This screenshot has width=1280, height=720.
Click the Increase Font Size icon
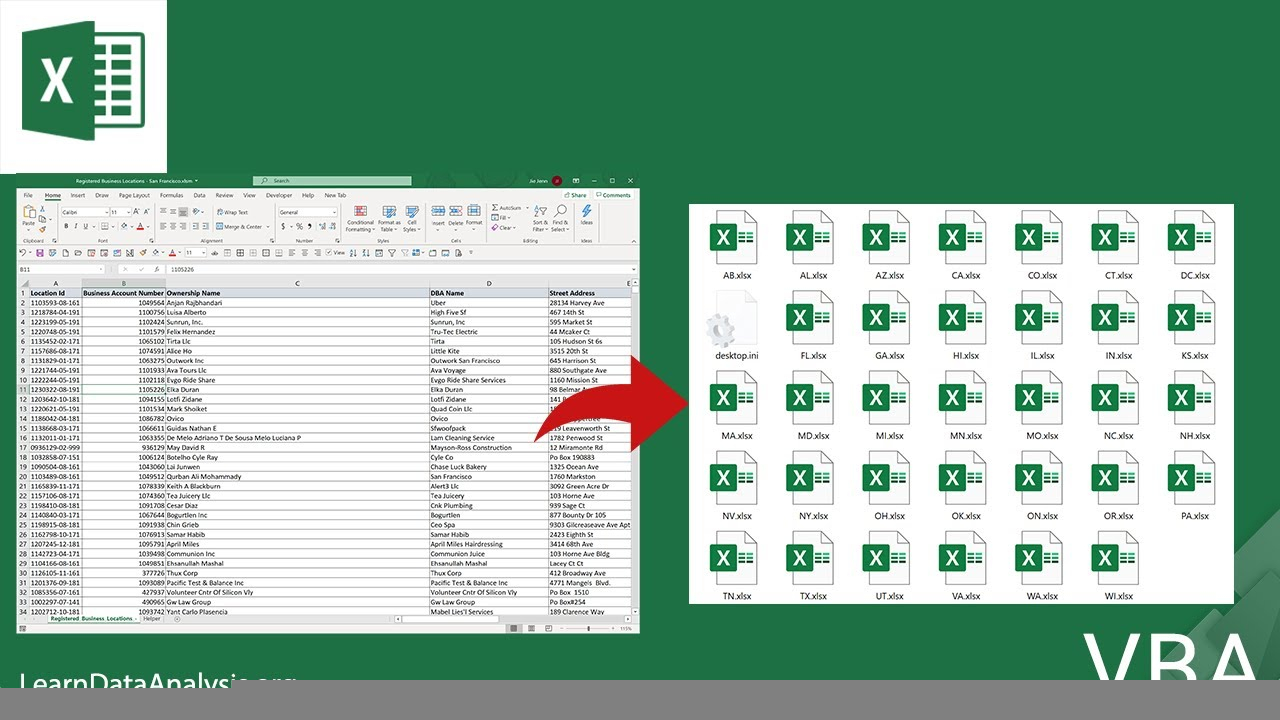[x=136, y=212]
